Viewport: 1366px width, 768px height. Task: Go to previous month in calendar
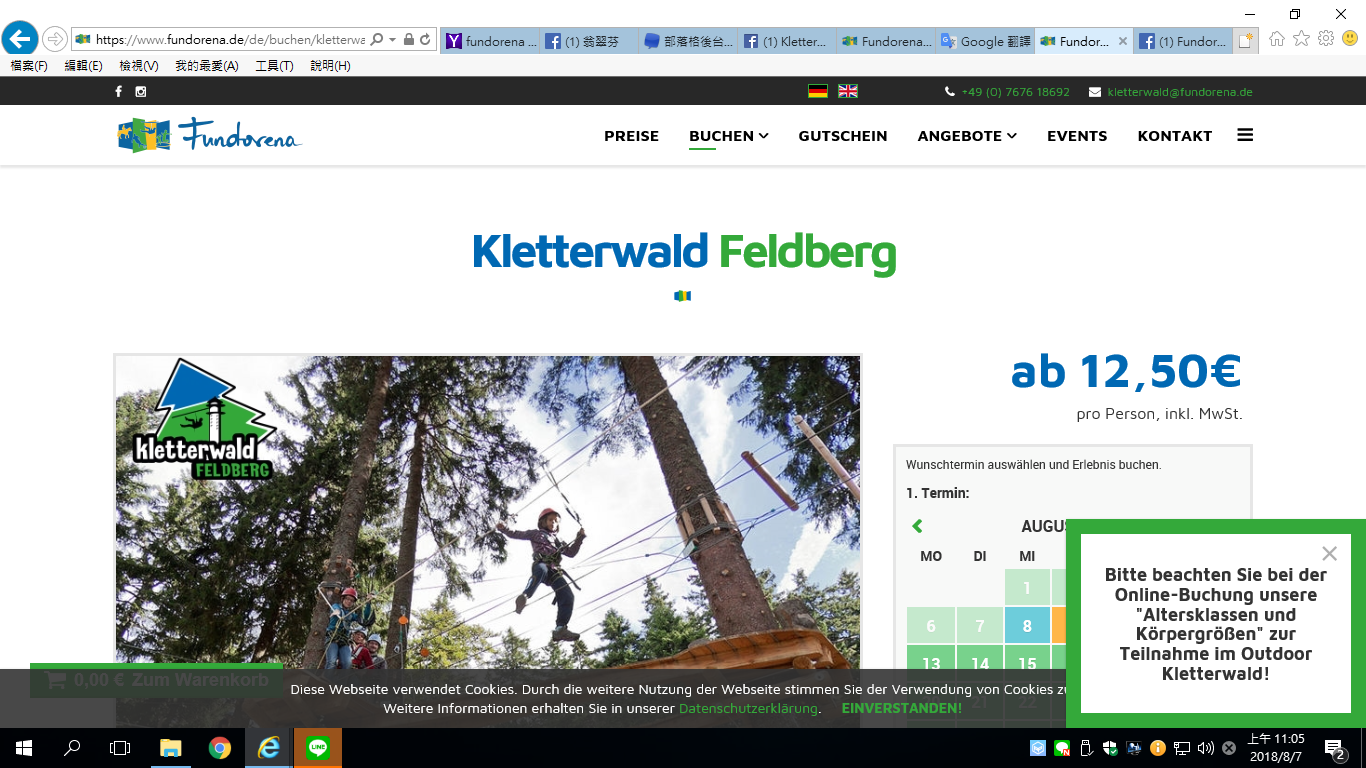click(917, 526)
